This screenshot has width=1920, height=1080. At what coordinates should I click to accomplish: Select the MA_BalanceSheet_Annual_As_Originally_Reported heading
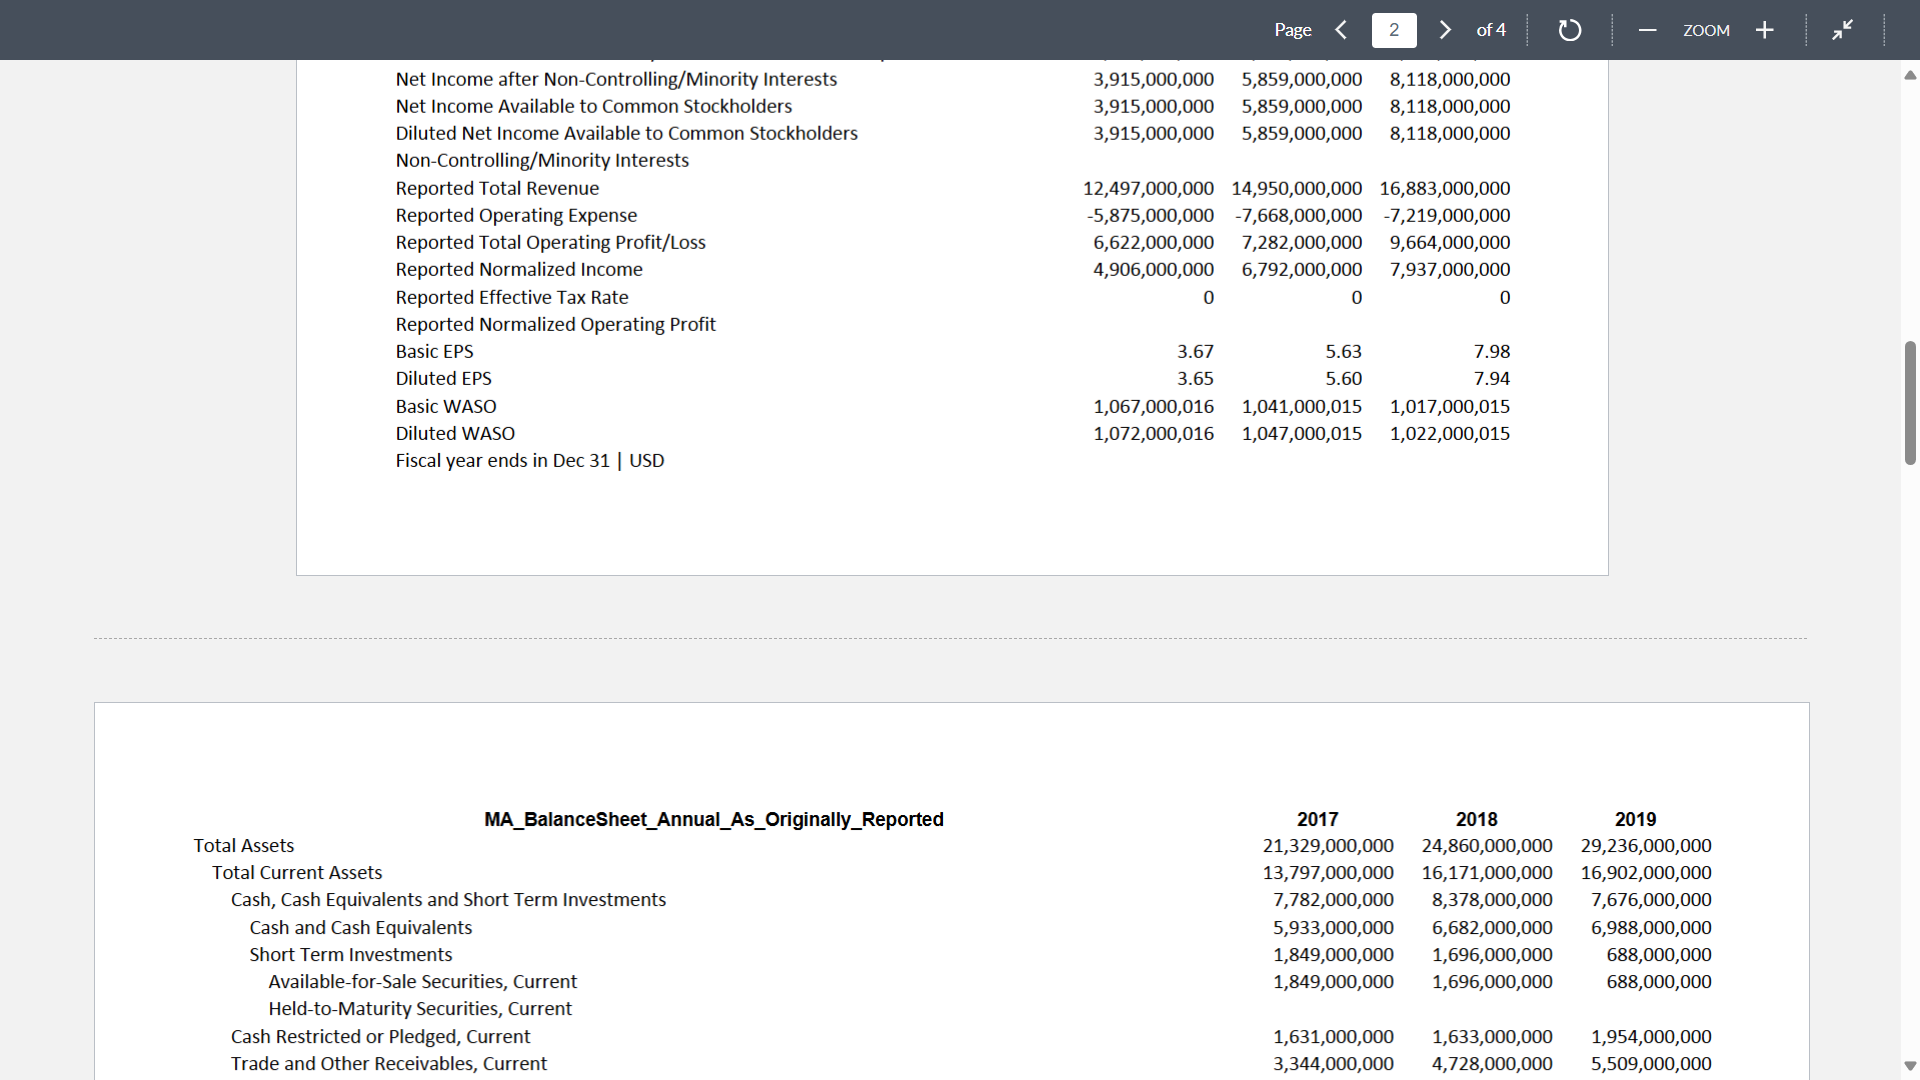[714, 819]
